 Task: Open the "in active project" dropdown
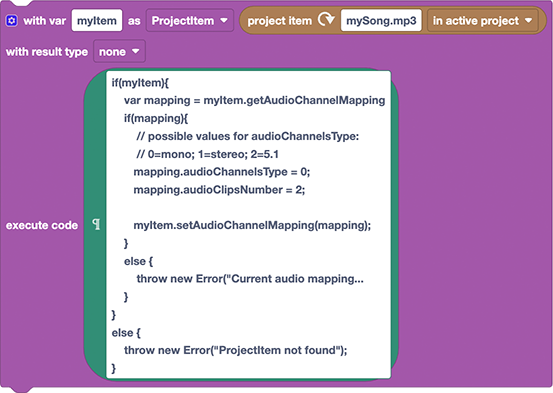(x=482, y=21)
